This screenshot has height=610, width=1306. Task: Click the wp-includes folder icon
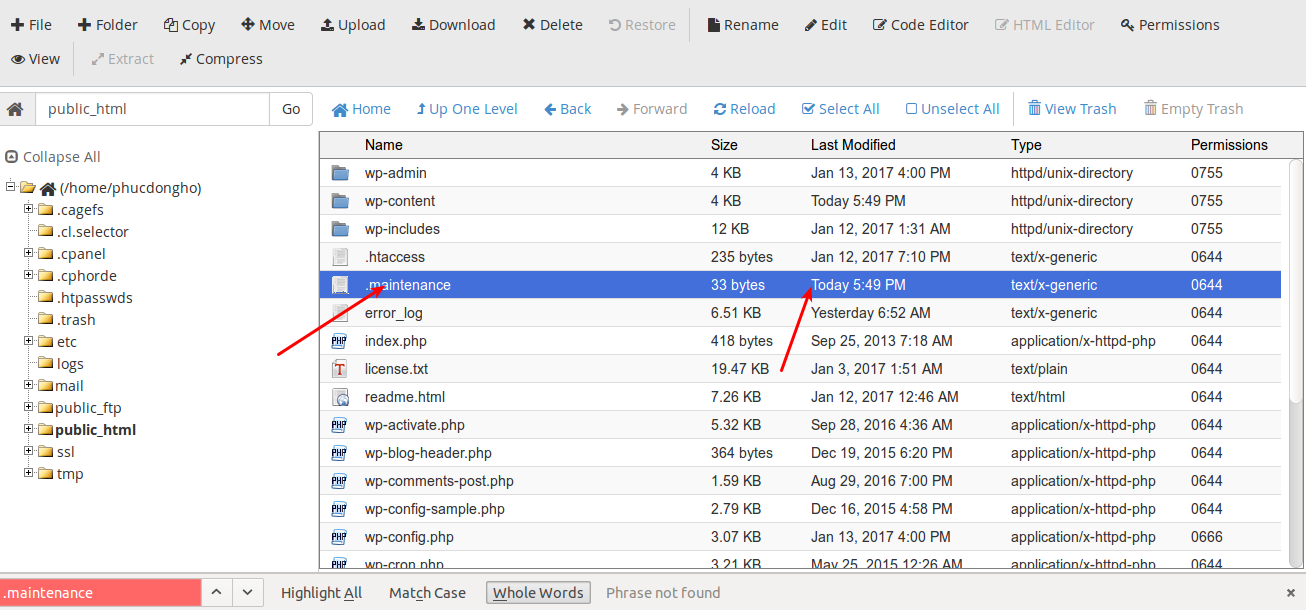(340, 229)
